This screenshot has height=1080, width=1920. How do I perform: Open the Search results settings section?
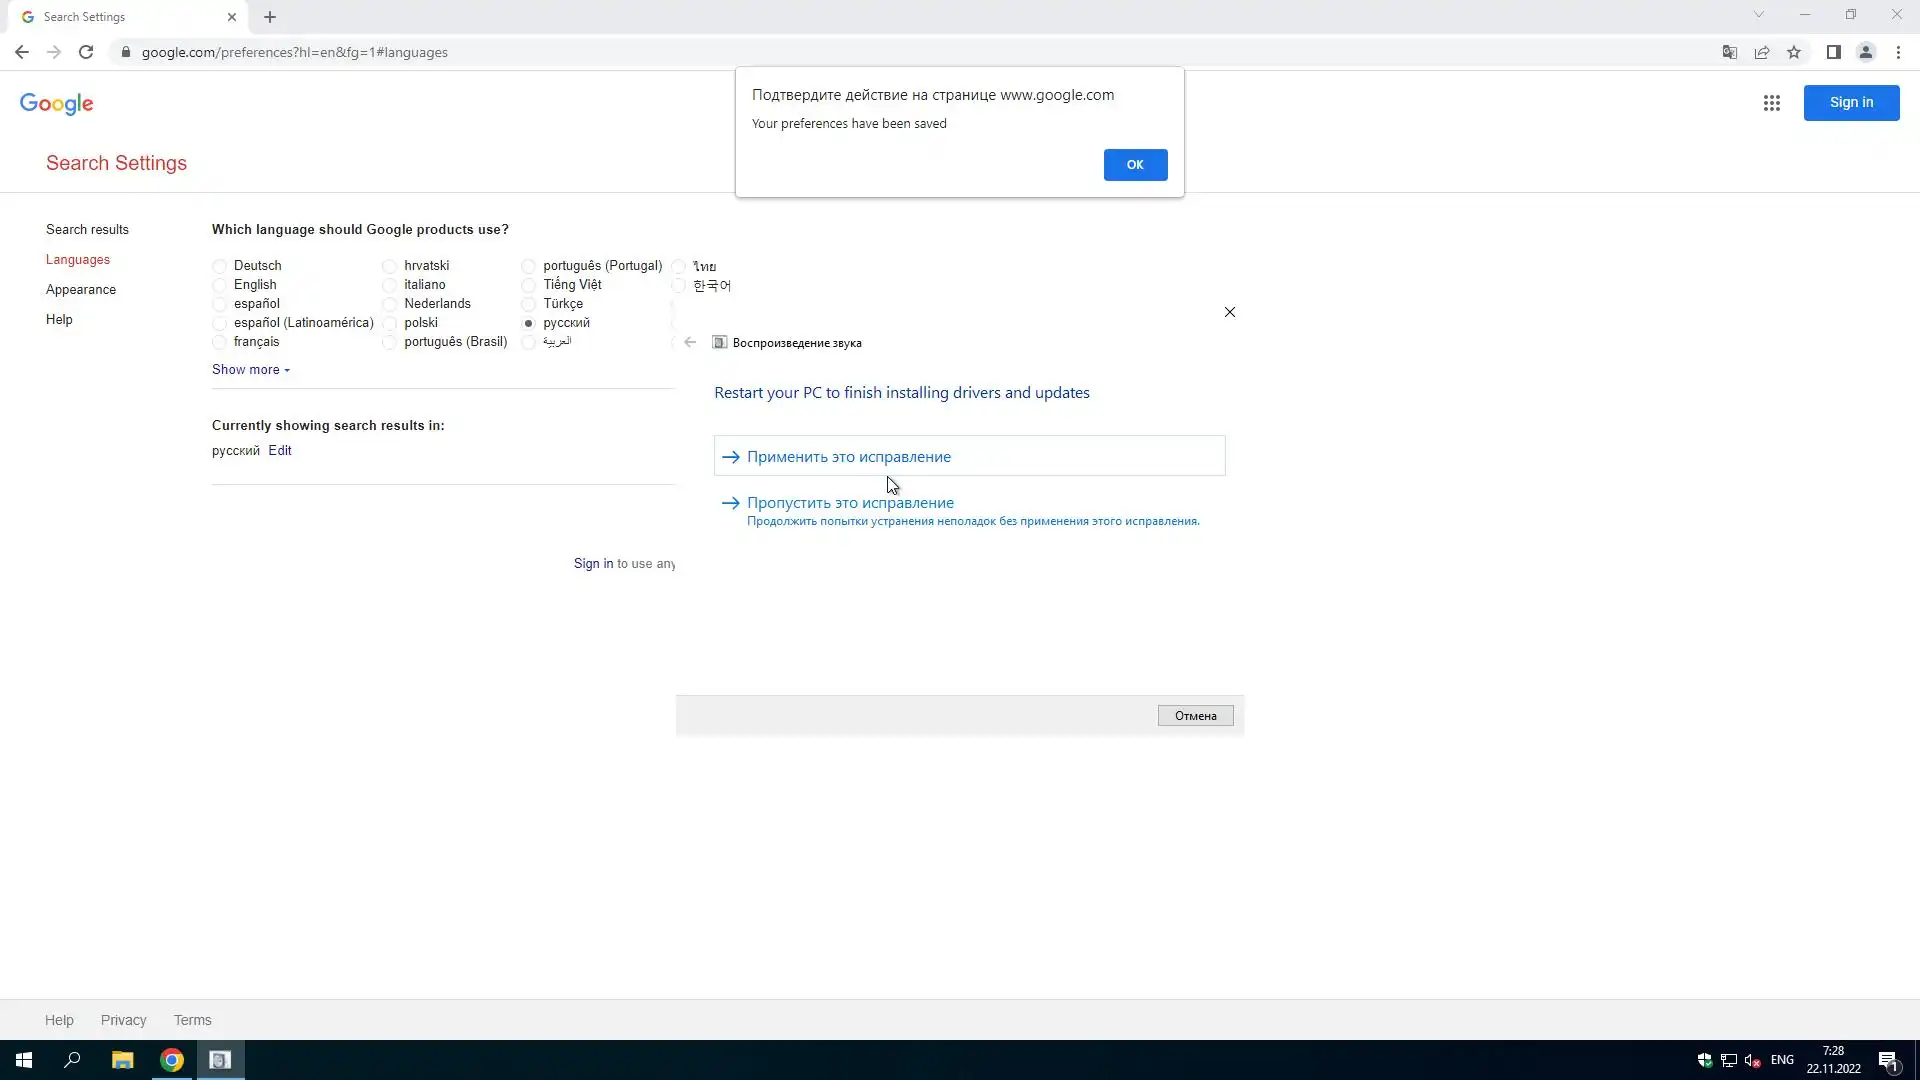click(x=87, y=230)
